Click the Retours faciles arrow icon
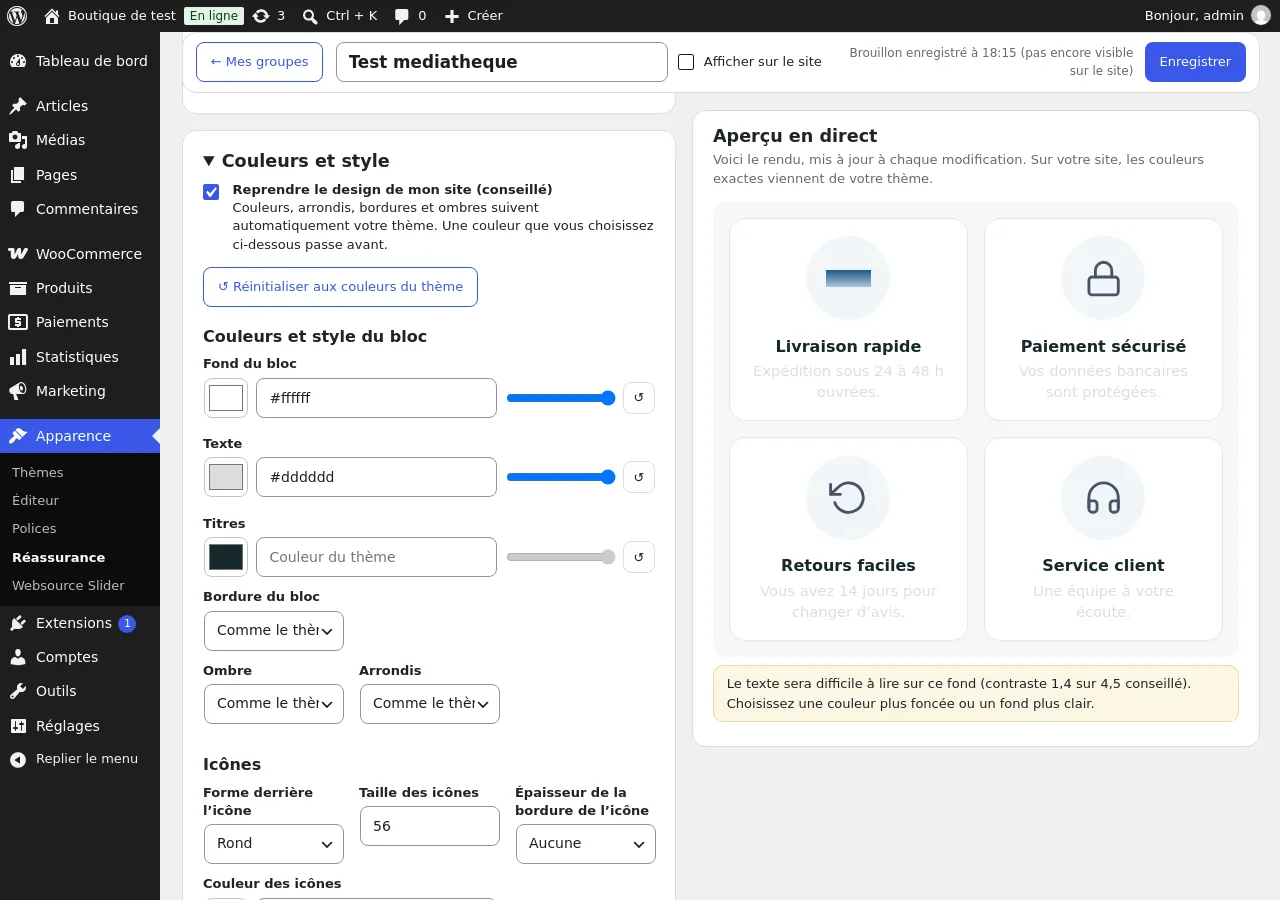The height and width of the screenshot is (900, 1280). [848, 497]
